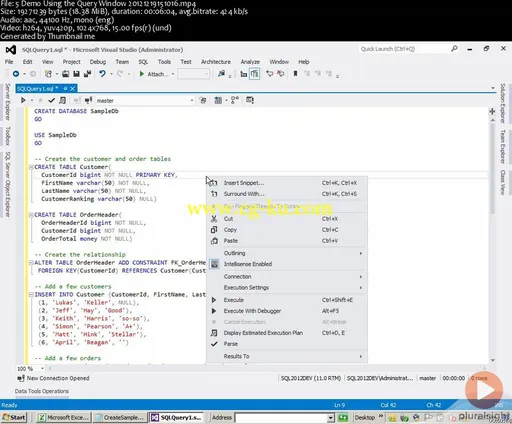This screenshot has height=424, width=512.
Task: Open the SQL menu in menu bar
Action: (143, 62)
